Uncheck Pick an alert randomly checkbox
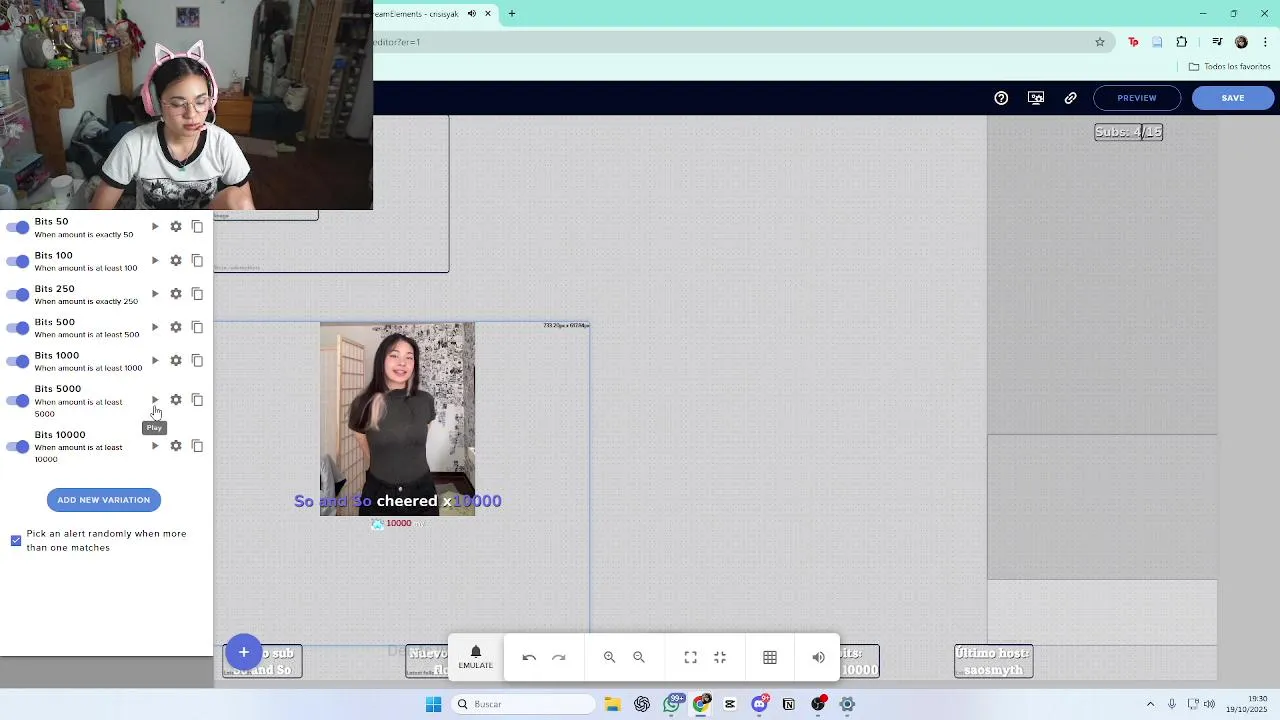The height and width of the screenshot is (720, 1280). pyautogui.click(x=16, y=540)
